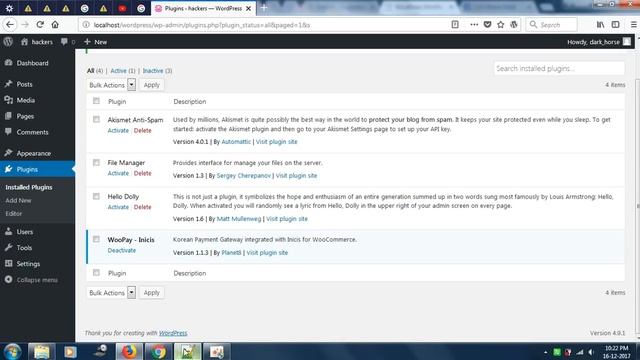Viewport: 640px width, 360px height.
Task: Open the WordPress logo menu in admin bar
Action: pos(8,42)
